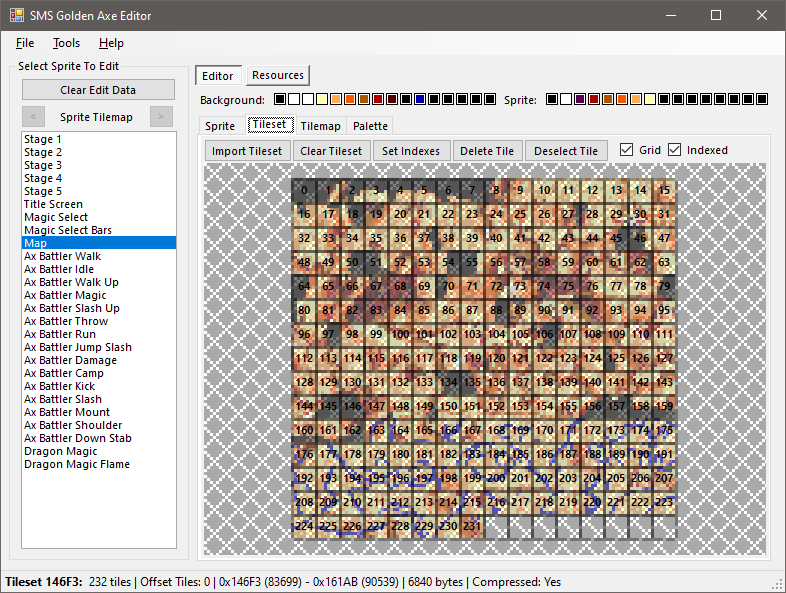
Task: Click the Delete Tile button
Action: click(487, 151)
